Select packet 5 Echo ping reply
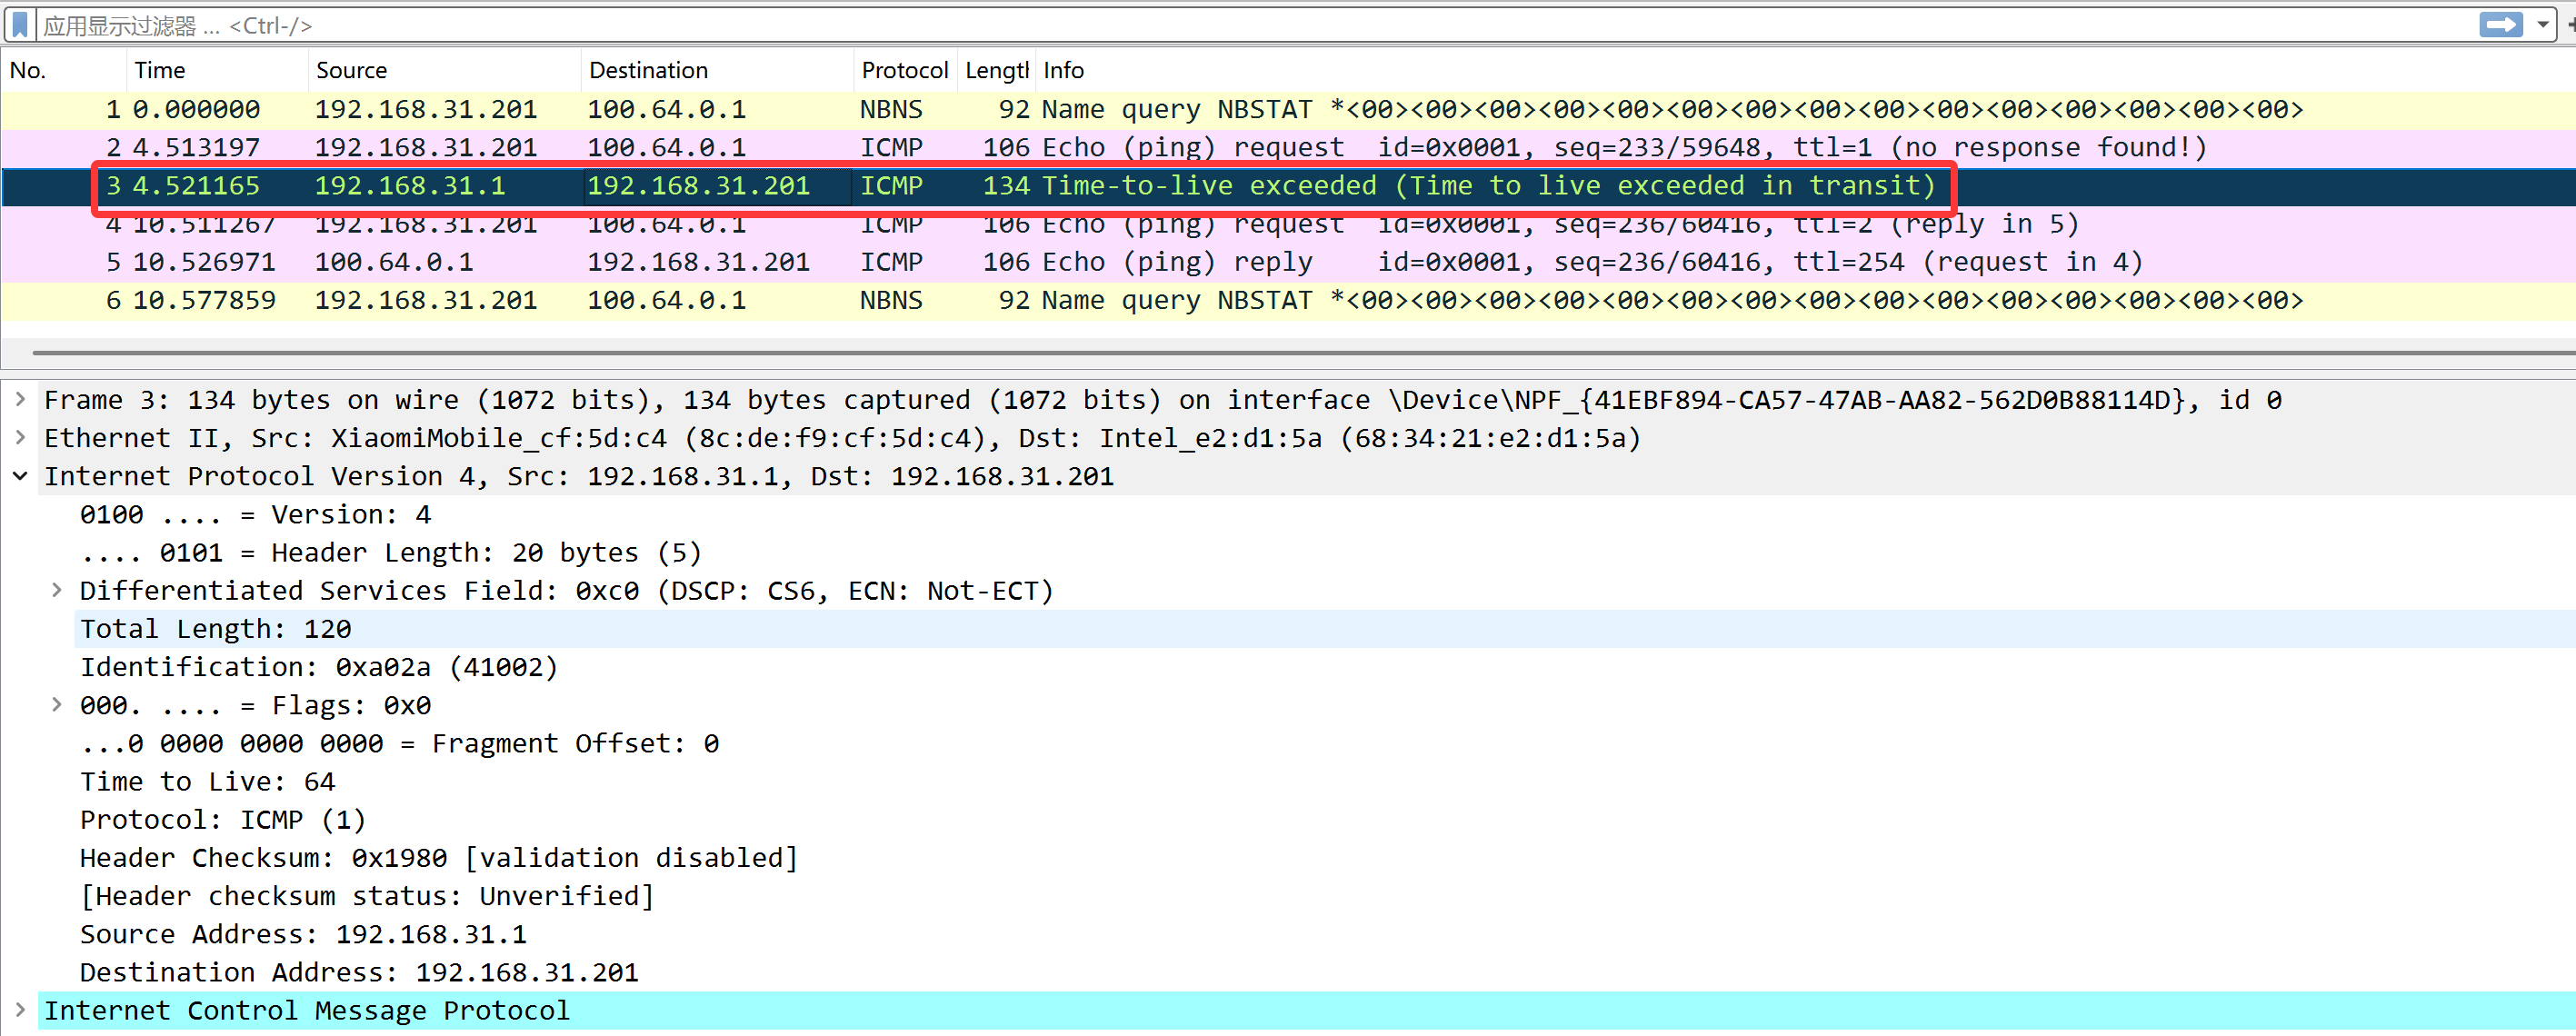The width and height of the screenshot is (2576, 1036). tap(1200, 262)
